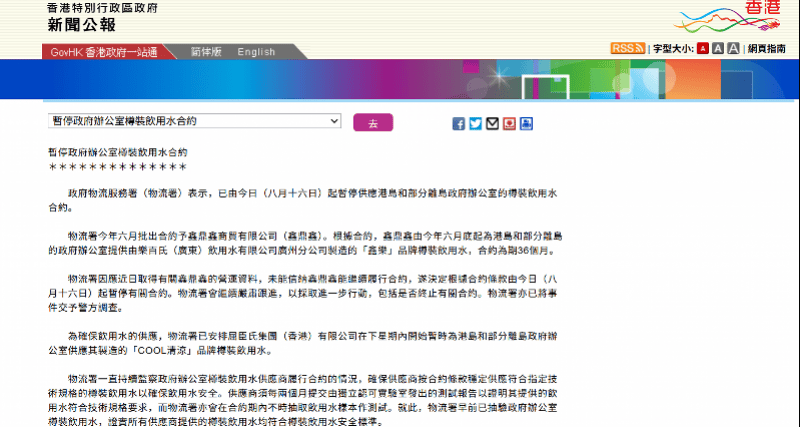Viewport: 800px width, 427px height.
Task: Click the paragraph beginning 物流署因應近日取得
Action: click(303, 293)
